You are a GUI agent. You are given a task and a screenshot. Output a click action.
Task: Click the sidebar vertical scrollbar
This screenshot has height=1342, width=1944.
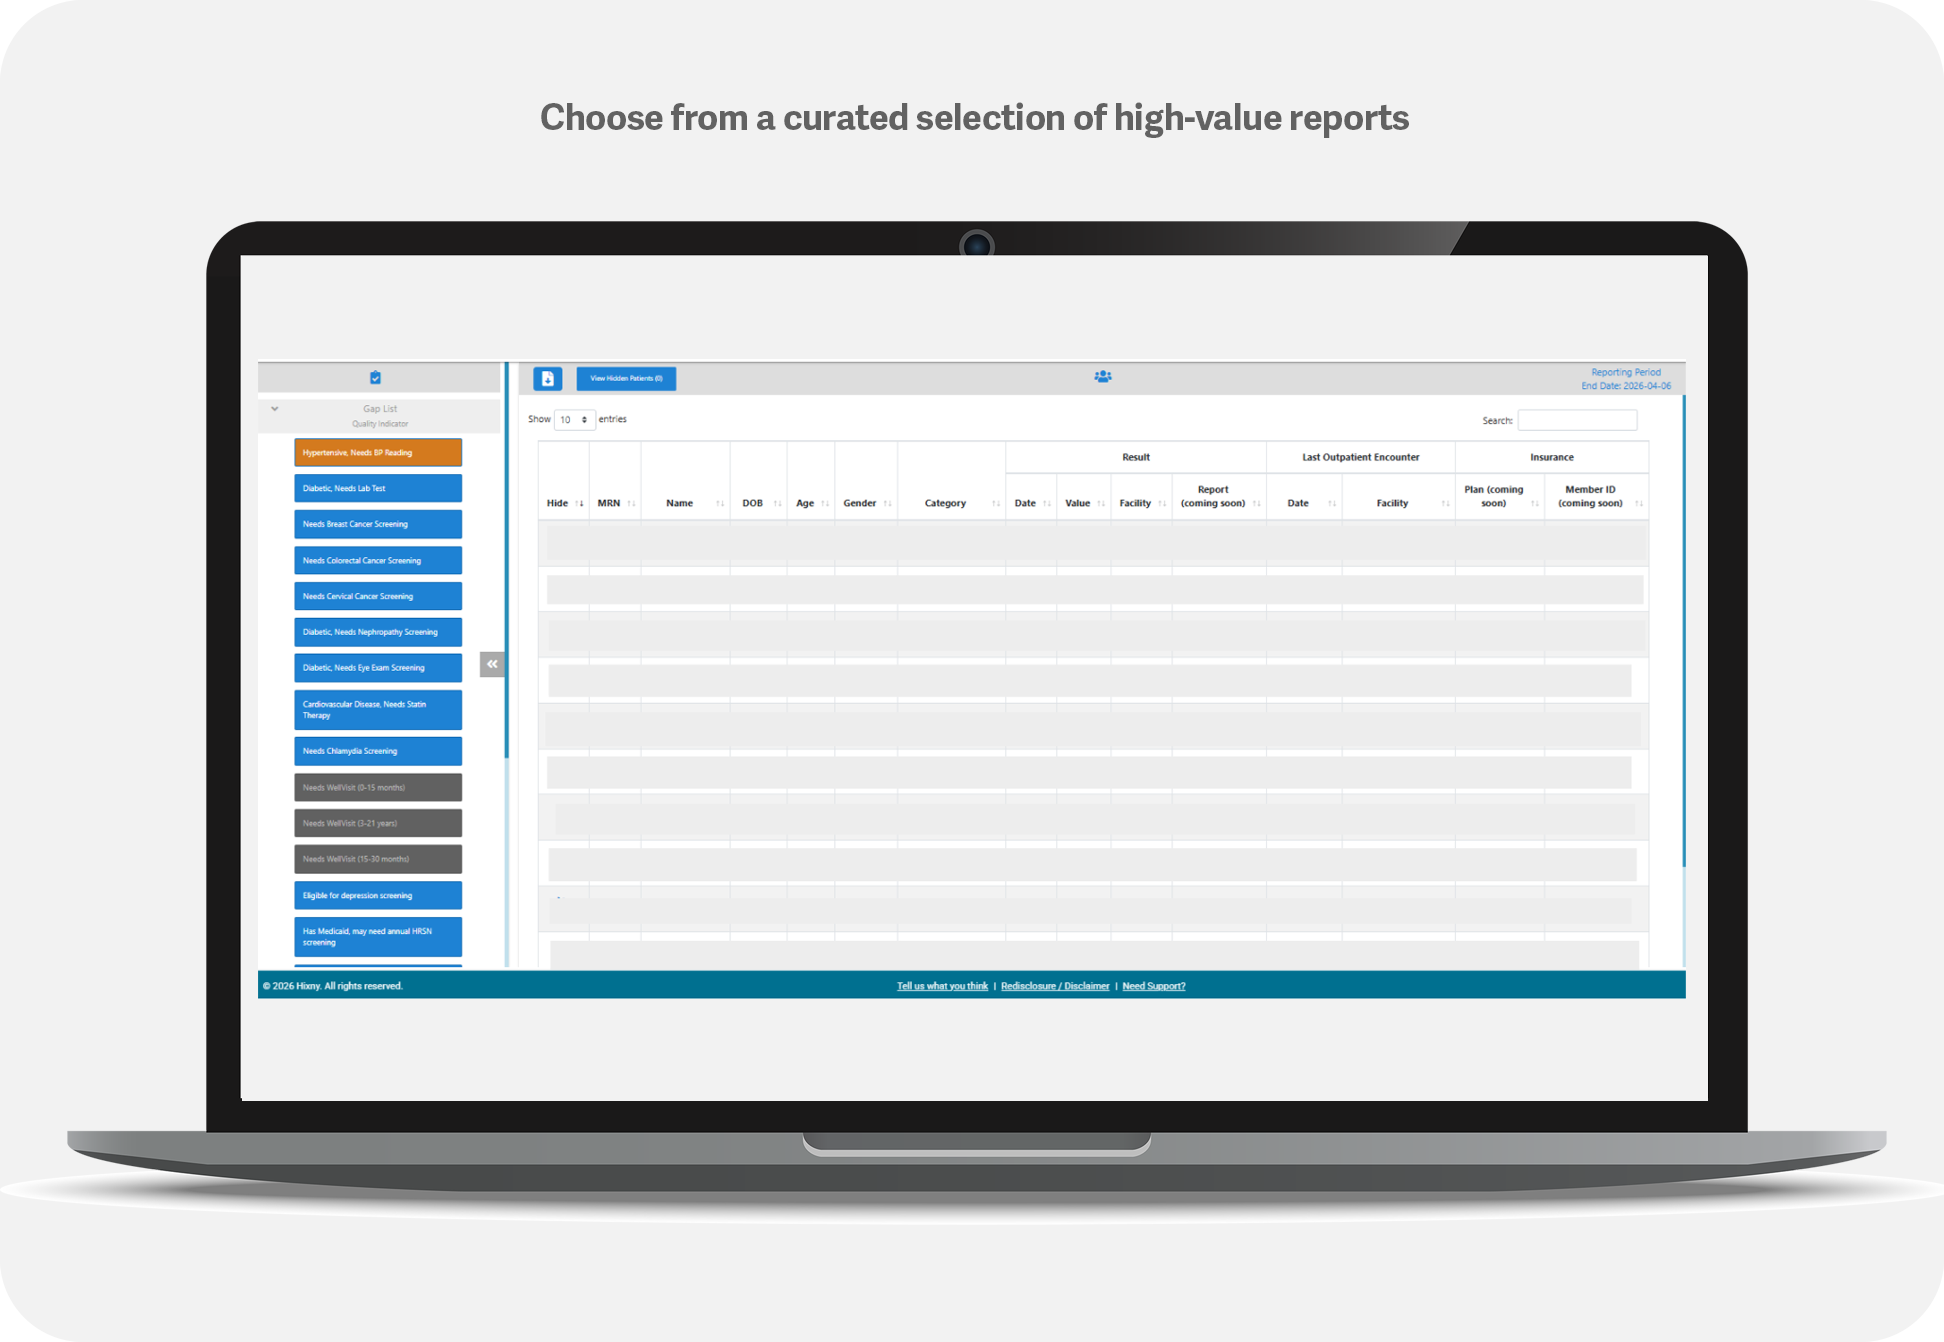[506, 560]
